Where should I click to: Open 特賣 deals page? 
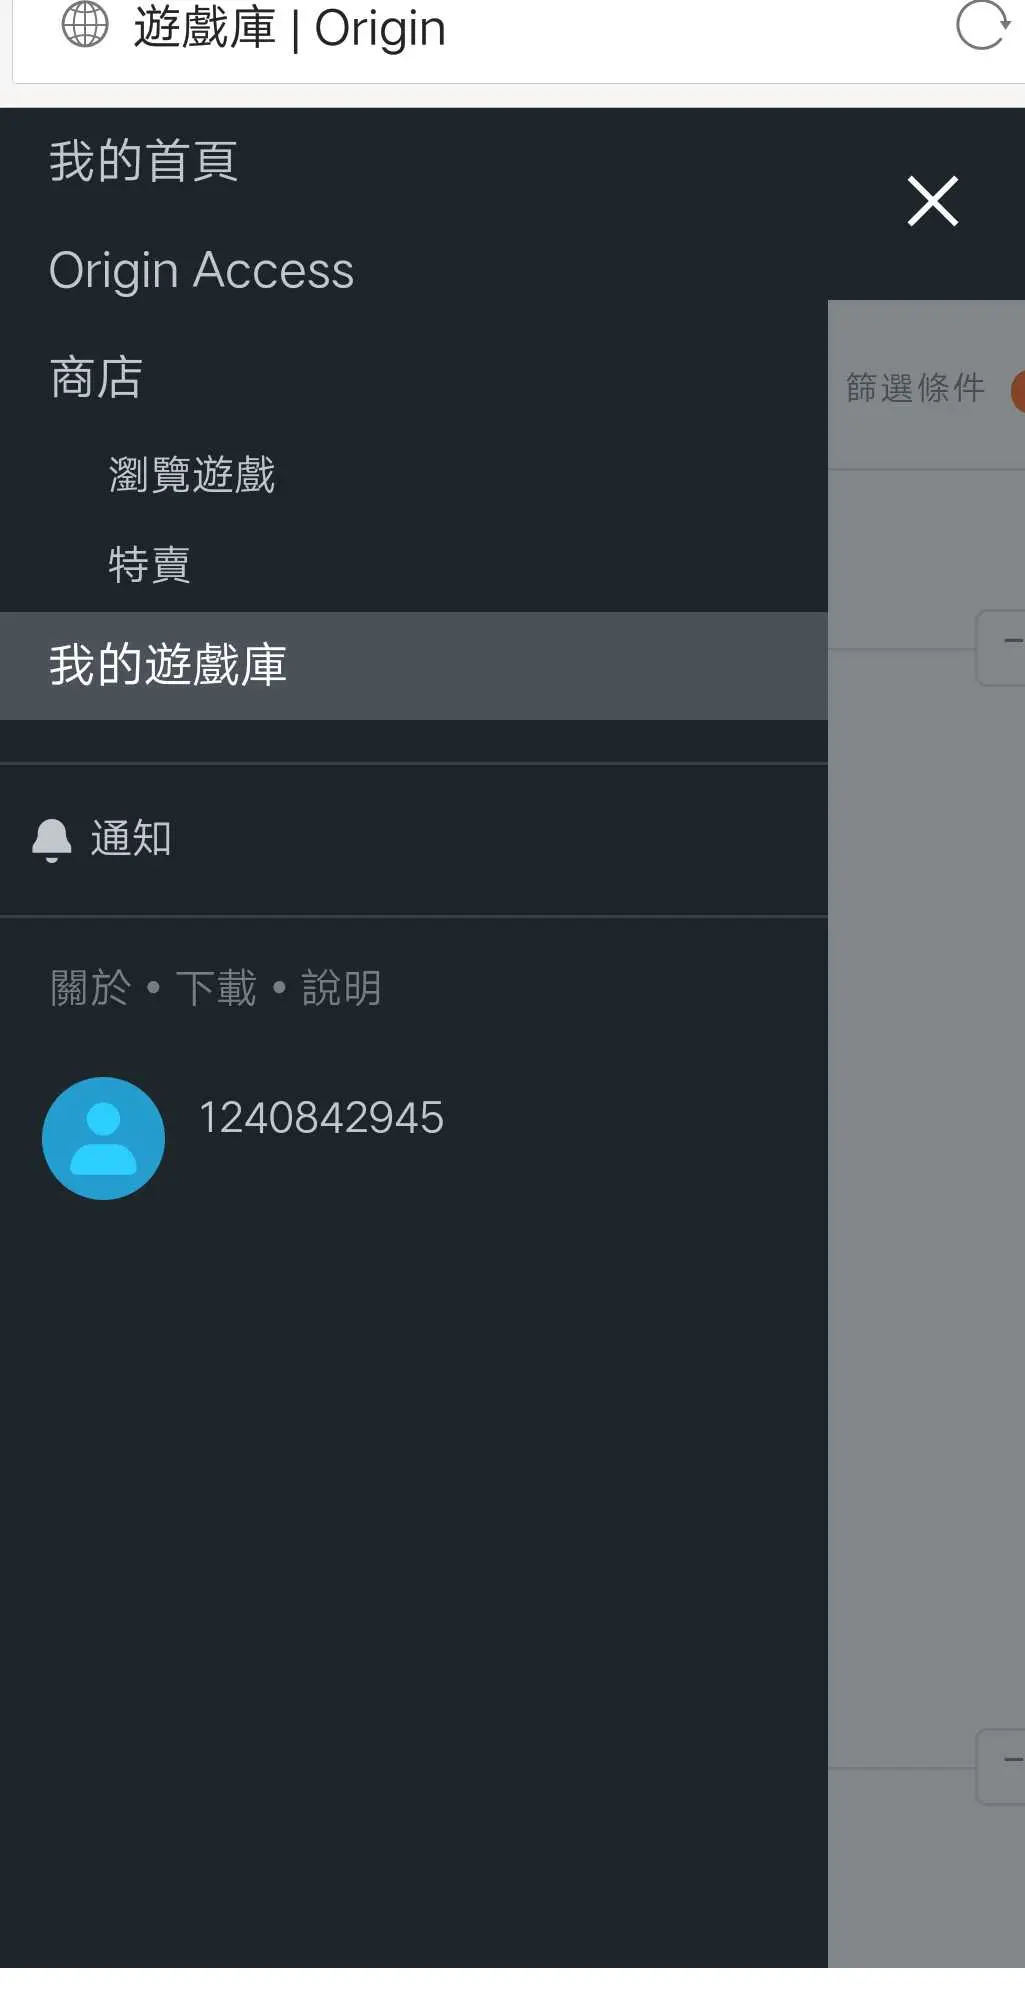tap(150, 565)
